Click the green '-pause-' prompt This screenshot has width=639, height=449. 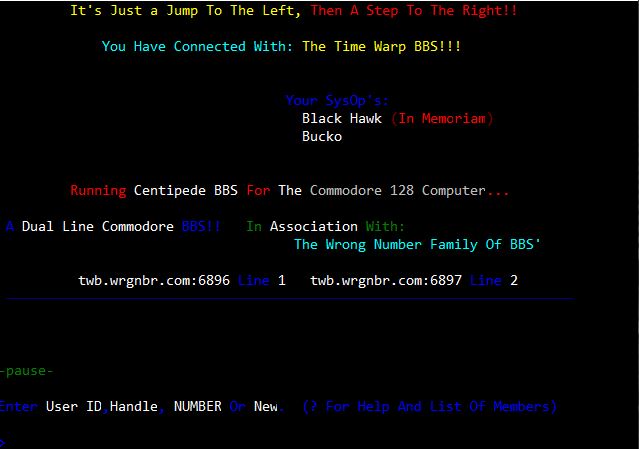[26, 371]
